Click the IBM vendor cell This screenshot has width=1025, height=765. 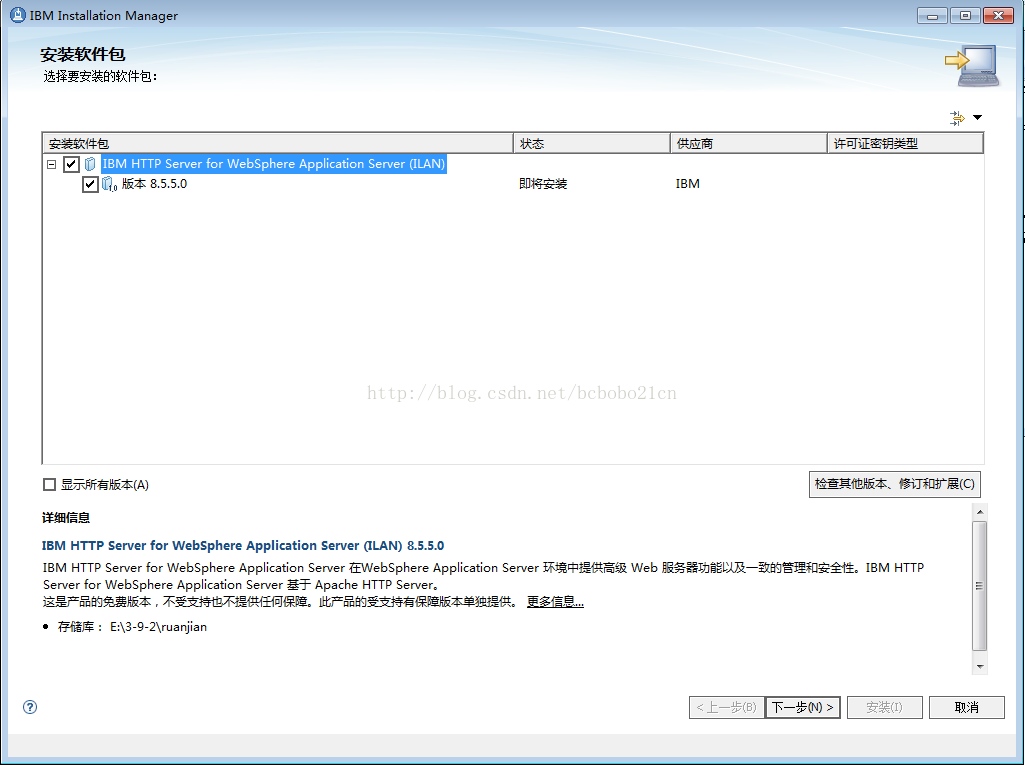click(688, 184)
